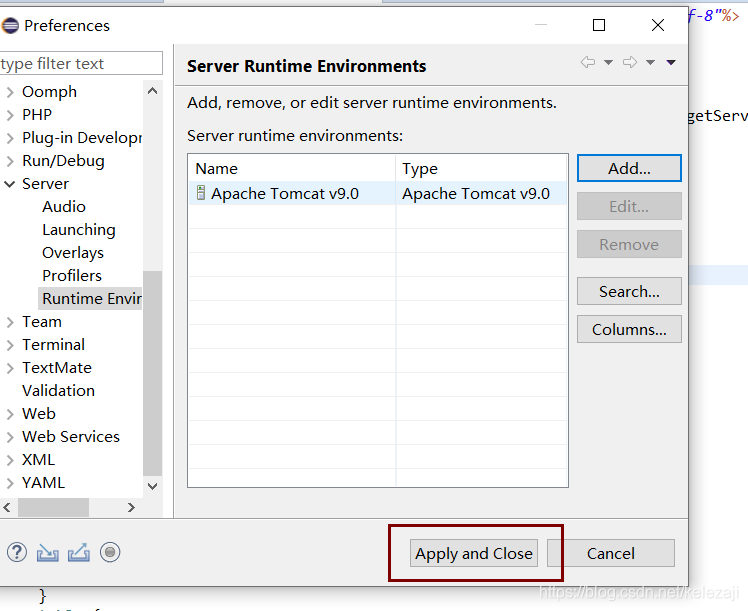This screenshot has width=748, height=611.
Task: Click the Remove button
Action: pyautogui.click(x=629, y=244)
